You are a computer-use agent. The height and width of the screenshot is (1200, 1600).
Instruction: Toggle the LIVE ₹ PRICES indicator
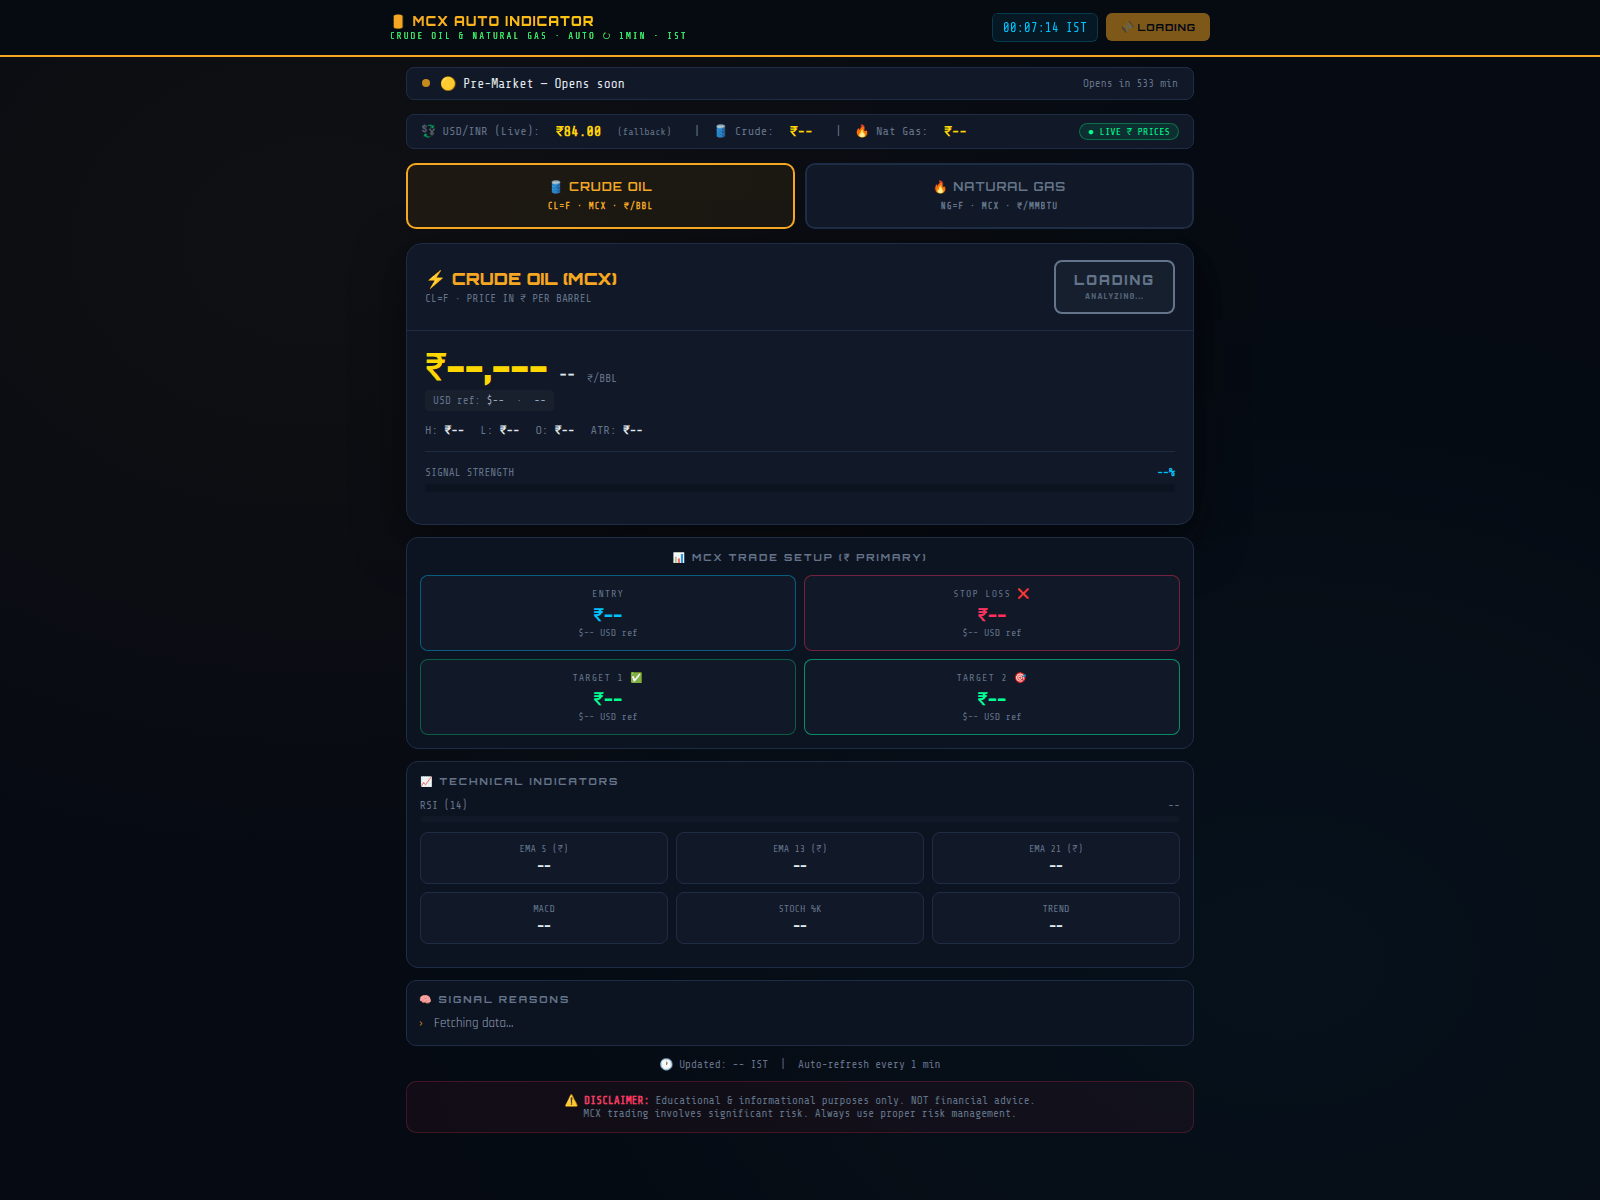click(1129, 131)
